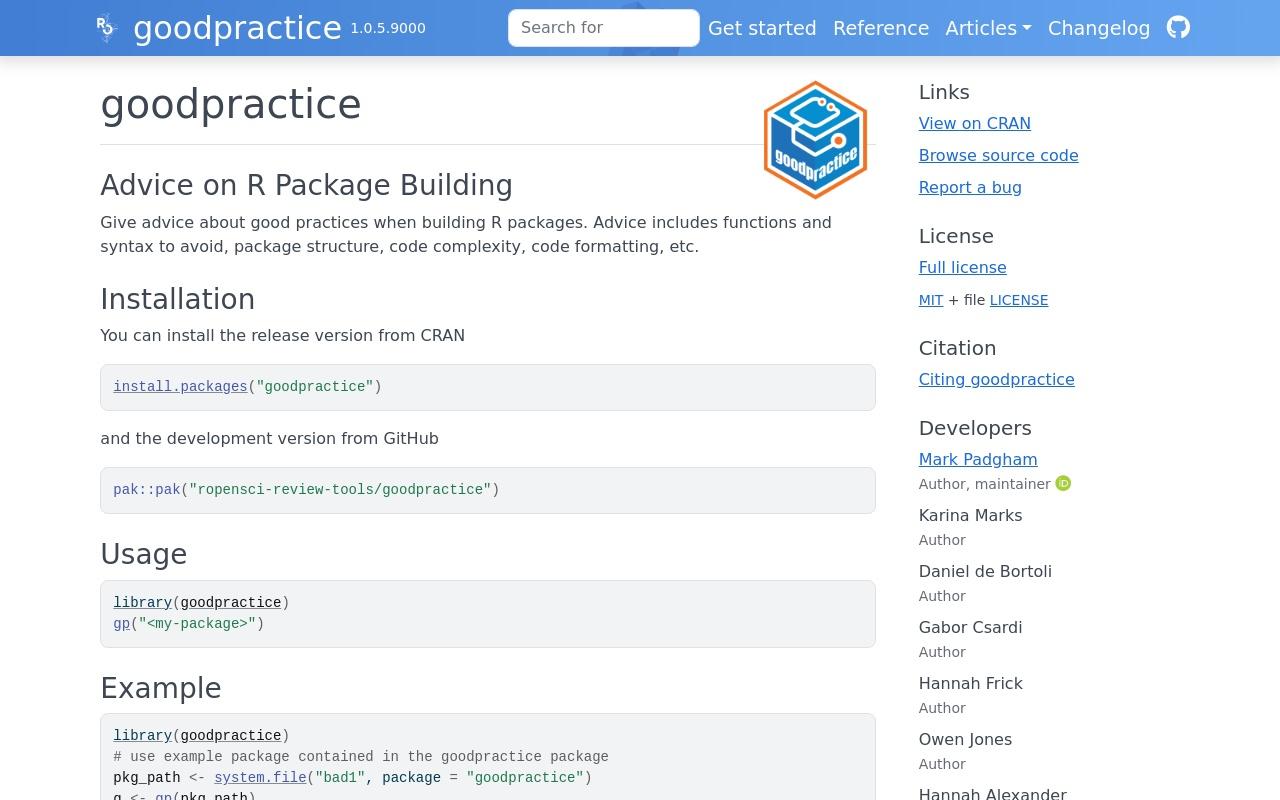
Task: Click the MIT license link
Action: click(x=931, y=300)
